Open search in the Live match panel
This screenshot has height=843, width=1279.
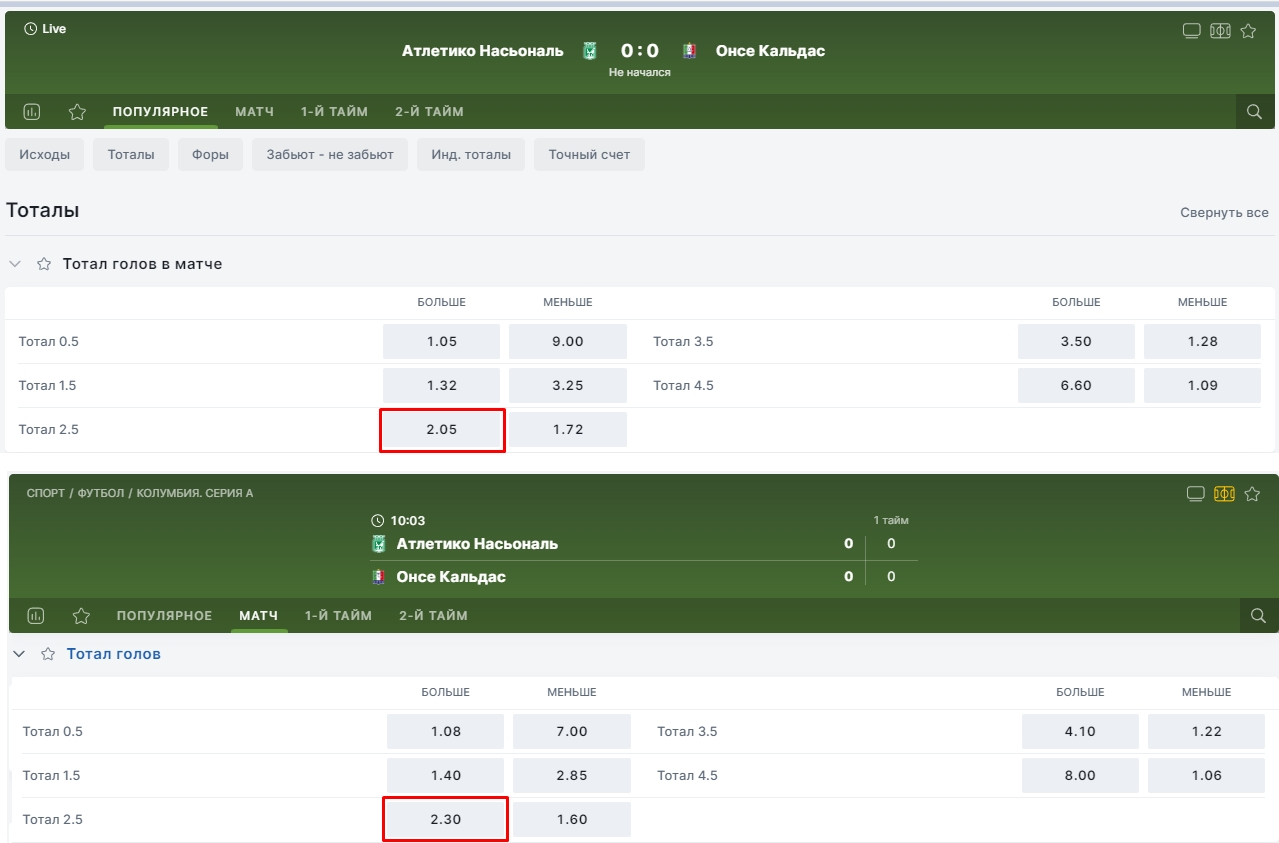(1255, 112)
